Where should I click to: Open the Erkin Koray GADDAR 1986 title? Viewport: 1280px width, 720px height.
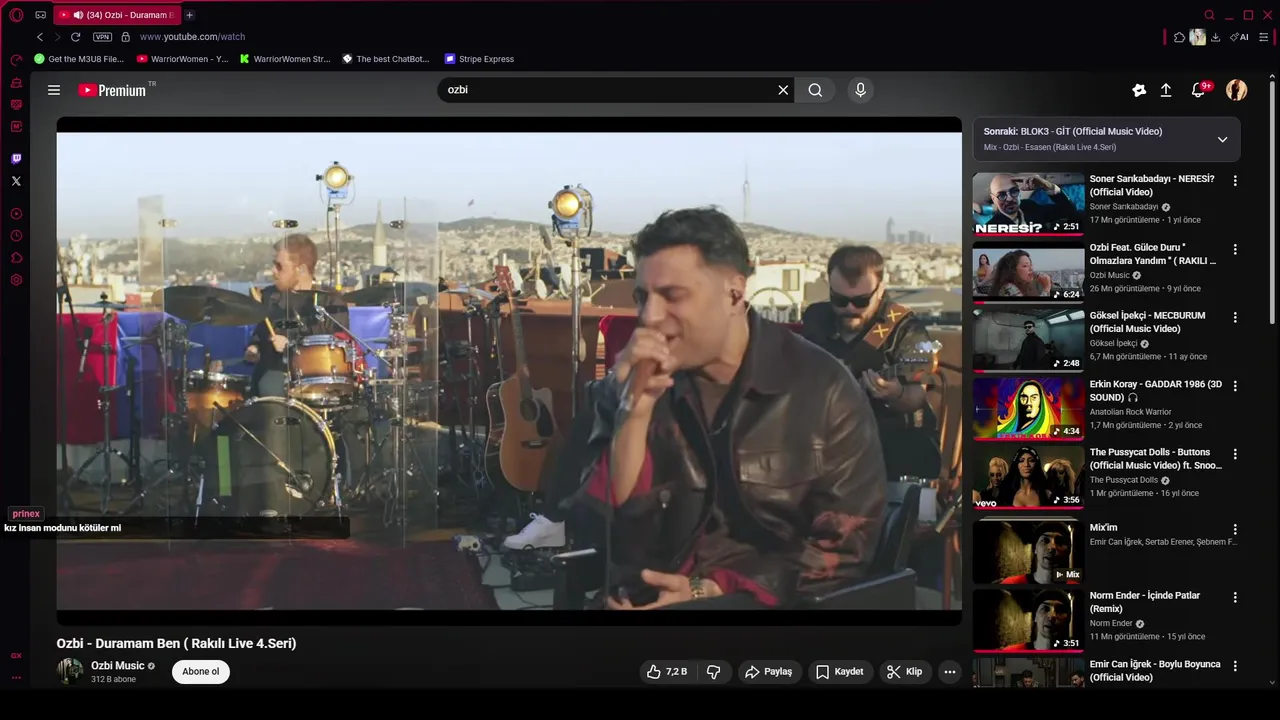click(1156, 391)
